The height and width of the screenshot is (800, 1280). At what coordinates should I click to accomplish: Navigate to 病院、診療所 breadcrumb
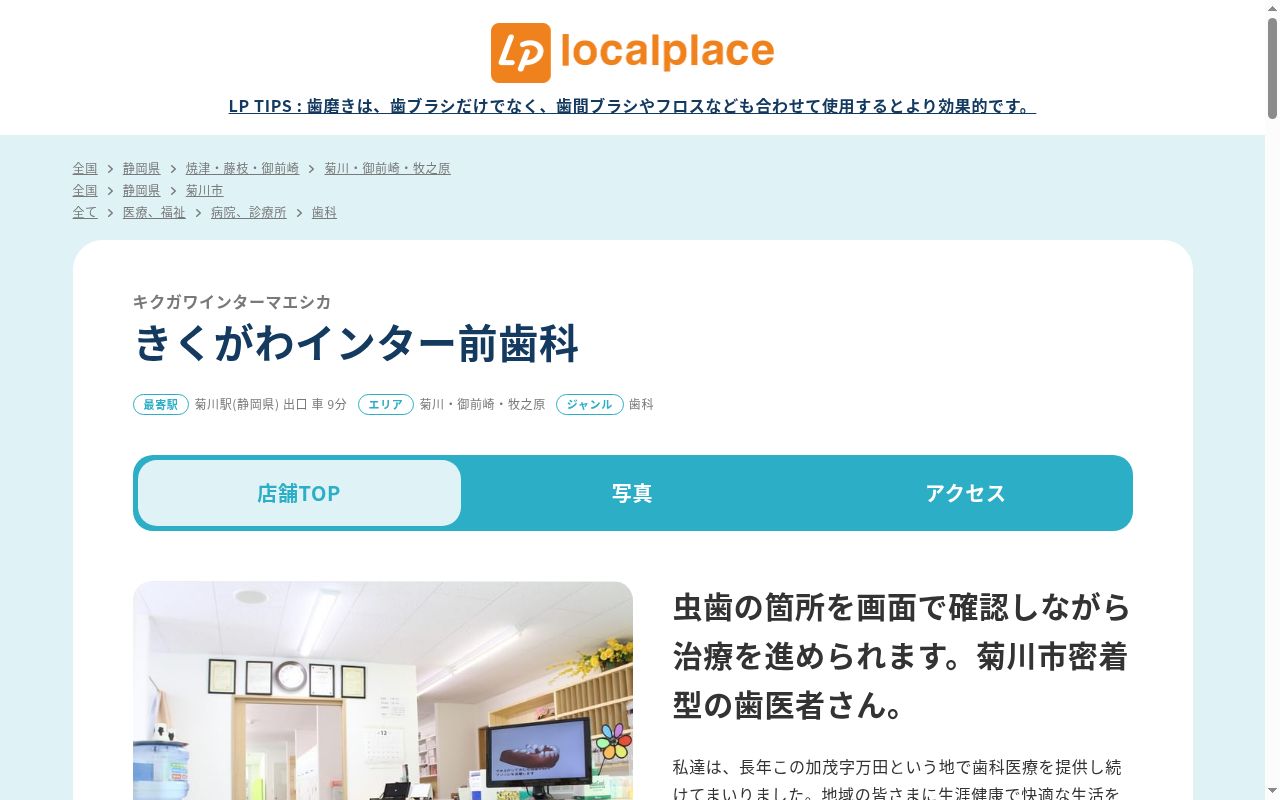point(248,212)
